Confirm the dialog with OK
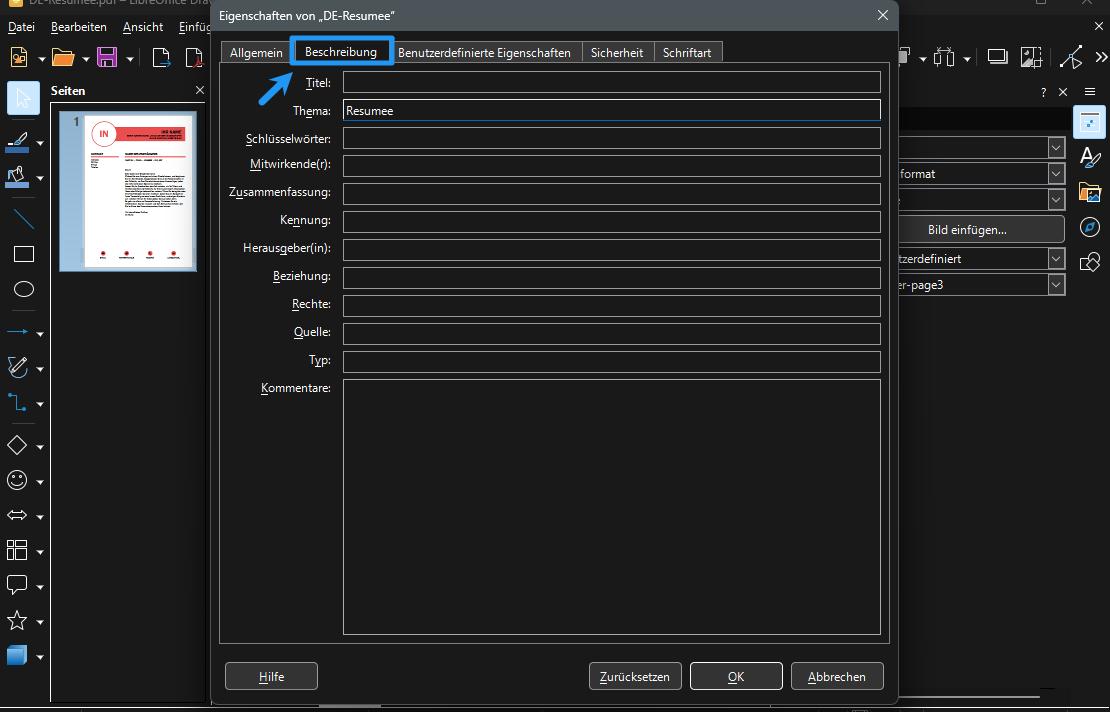Screen dimensions: 1110x712 (736, 677)
